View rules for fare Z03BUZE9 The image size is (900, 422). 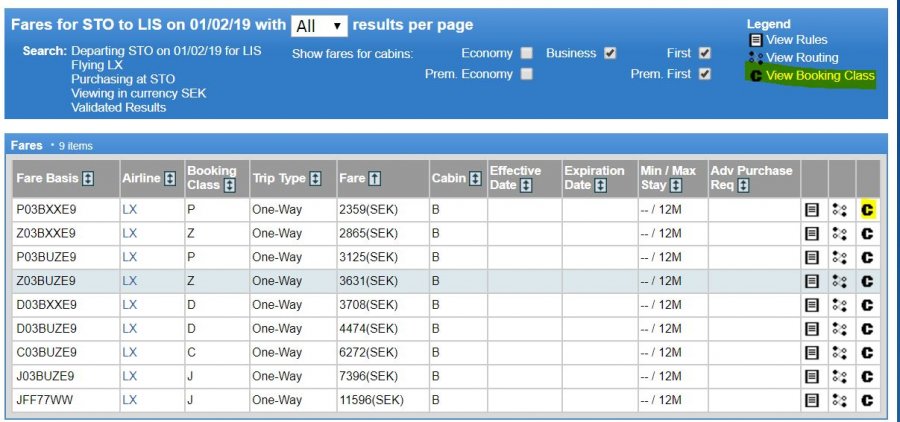pyautogui.click(x=813, y=281)
